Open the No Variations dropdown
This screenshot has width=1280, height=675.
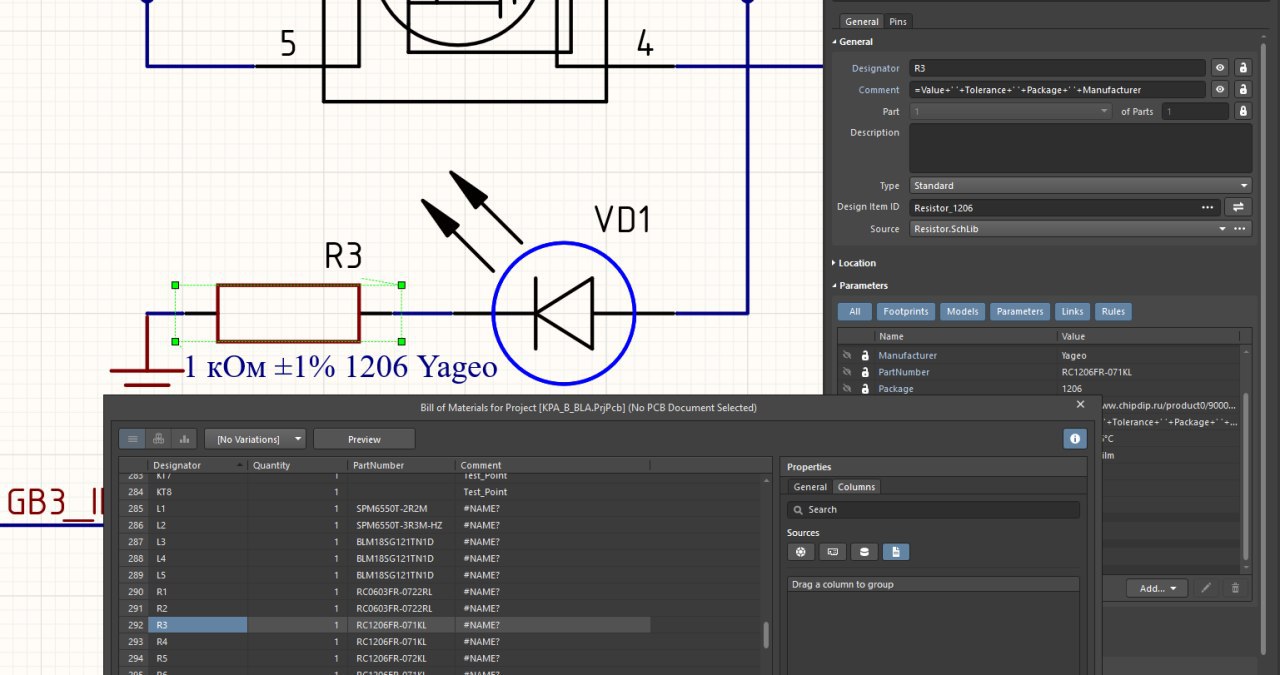pyautogui.click(x=255, y=439)
